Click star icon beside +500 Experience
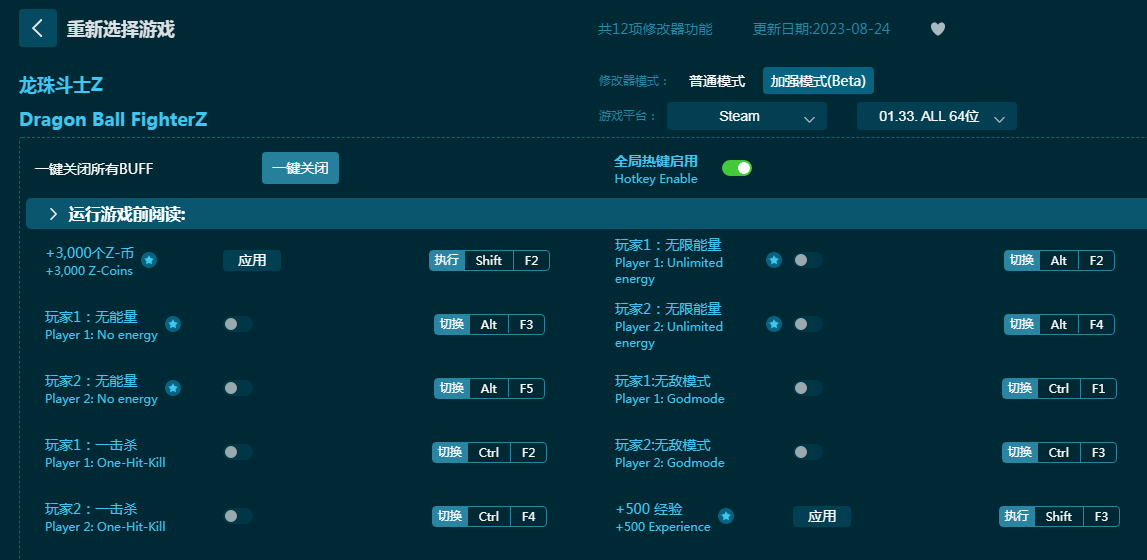Screen dimensions: 1147x560 (x=726, y=516)
